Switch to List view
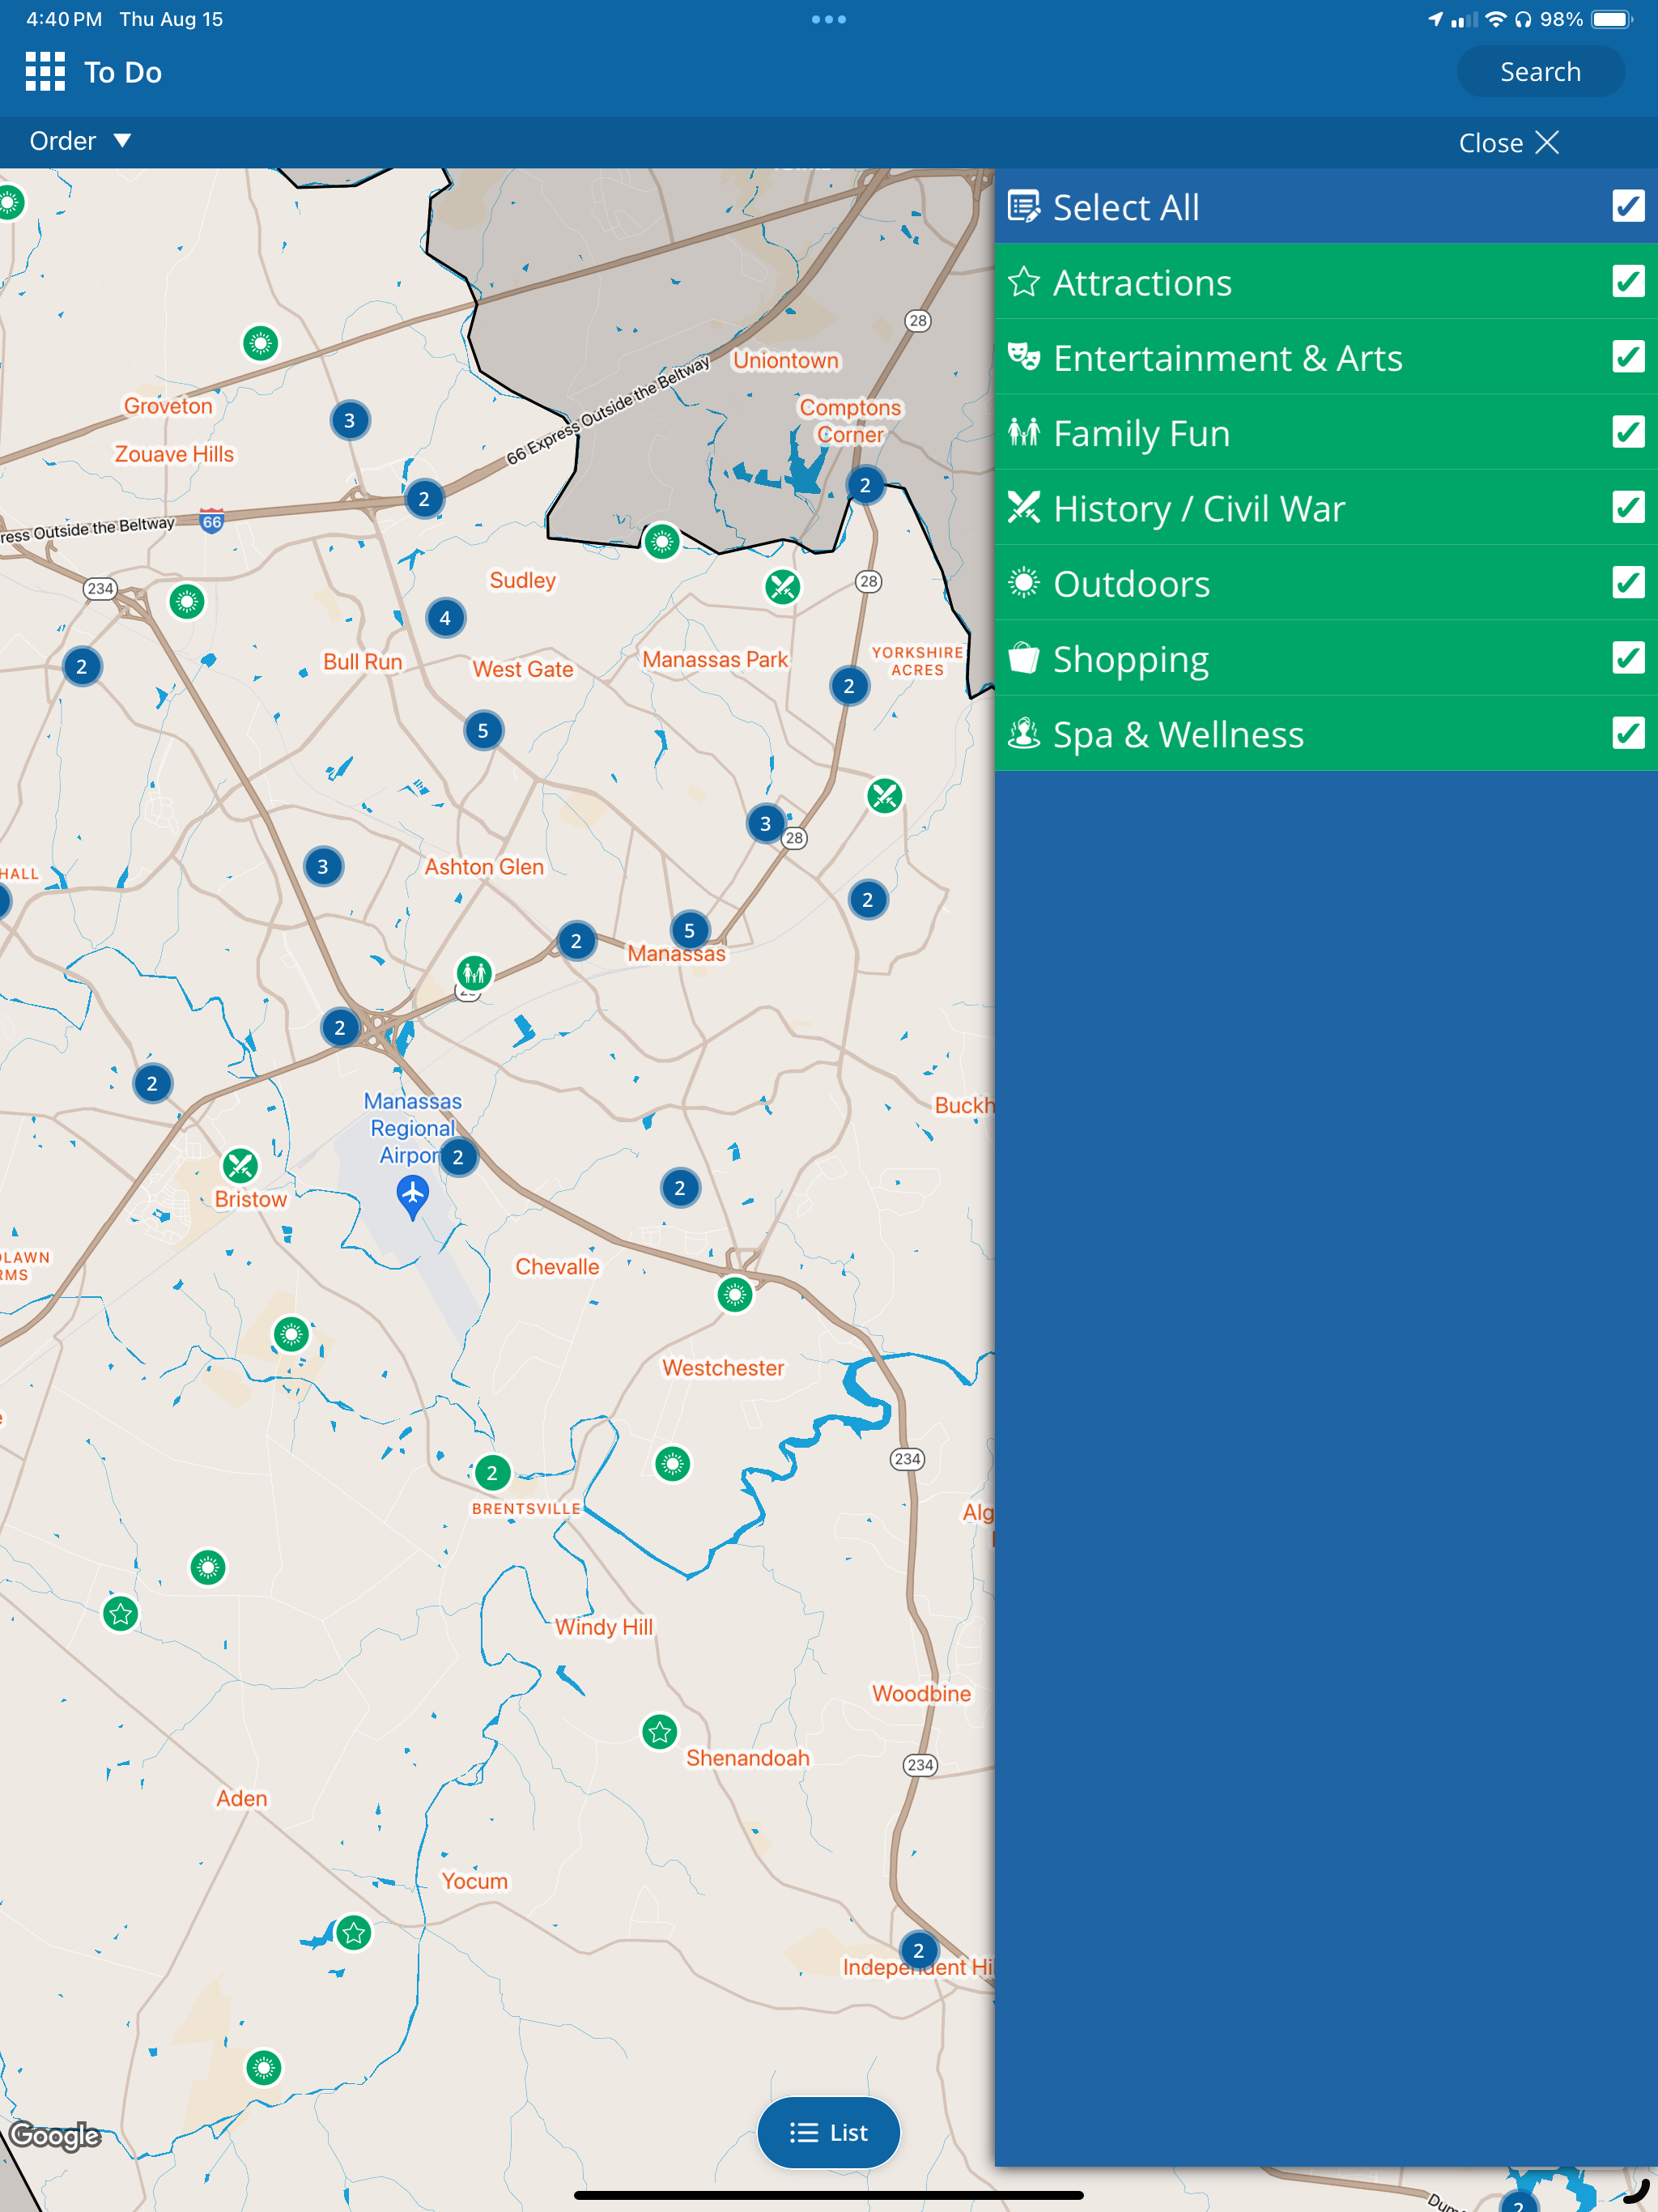 click(828, 2132)
